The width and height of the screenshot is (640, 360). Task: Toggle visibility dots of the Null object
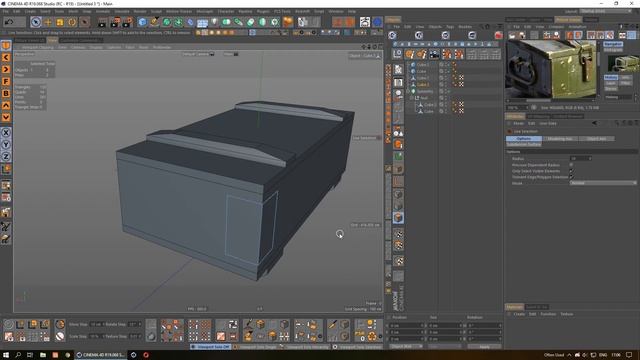click(x=447, y=98)
